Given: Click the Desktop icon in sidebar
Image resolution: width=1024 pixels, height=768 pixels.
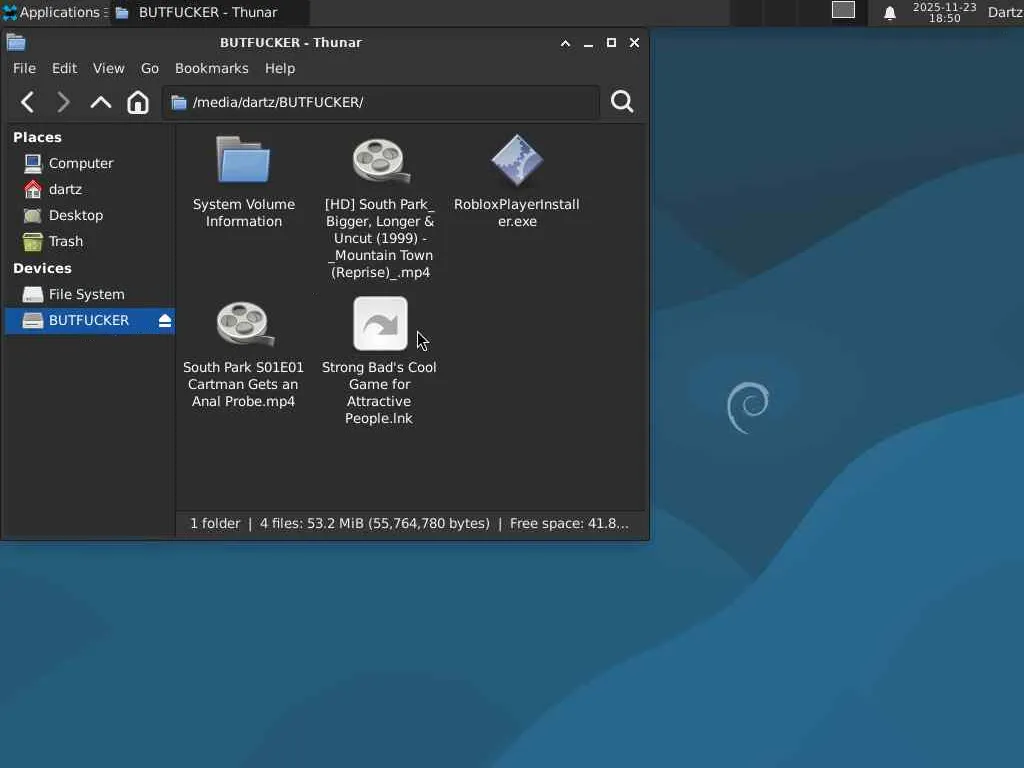Looking at the screenshot, I should (x=33, y=216).
